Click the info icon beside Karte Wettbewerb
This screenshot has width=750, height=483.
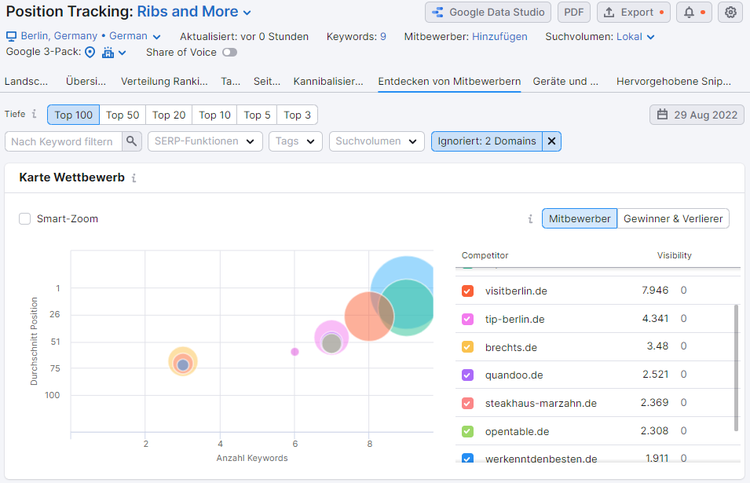(x=134, y=178)
